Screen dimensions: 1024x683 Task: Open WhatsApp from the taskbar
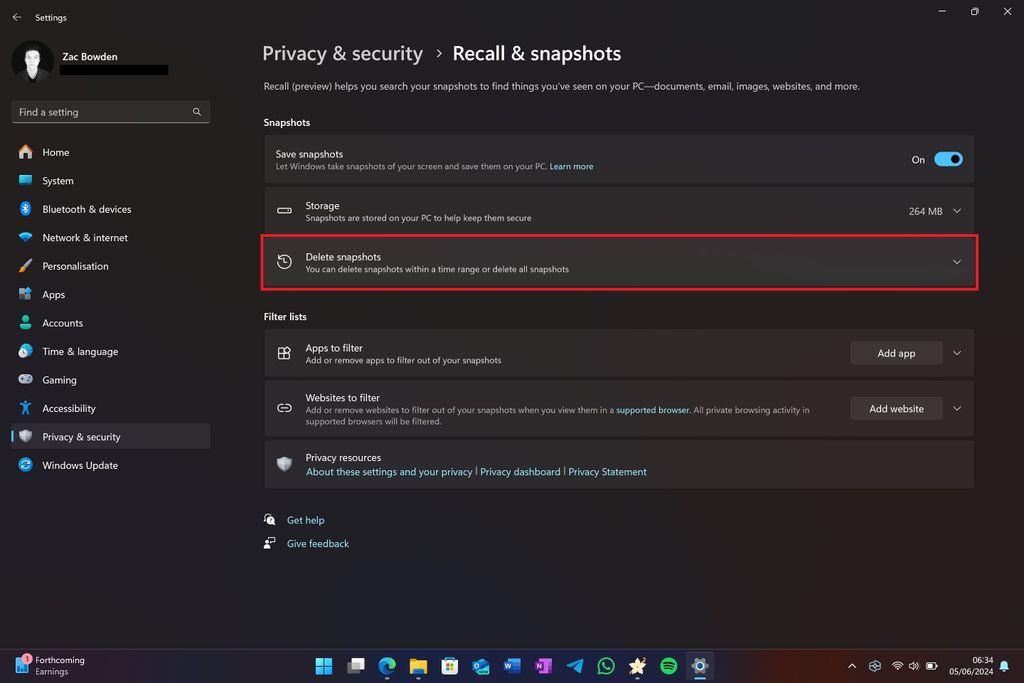[x=606, y=665]
